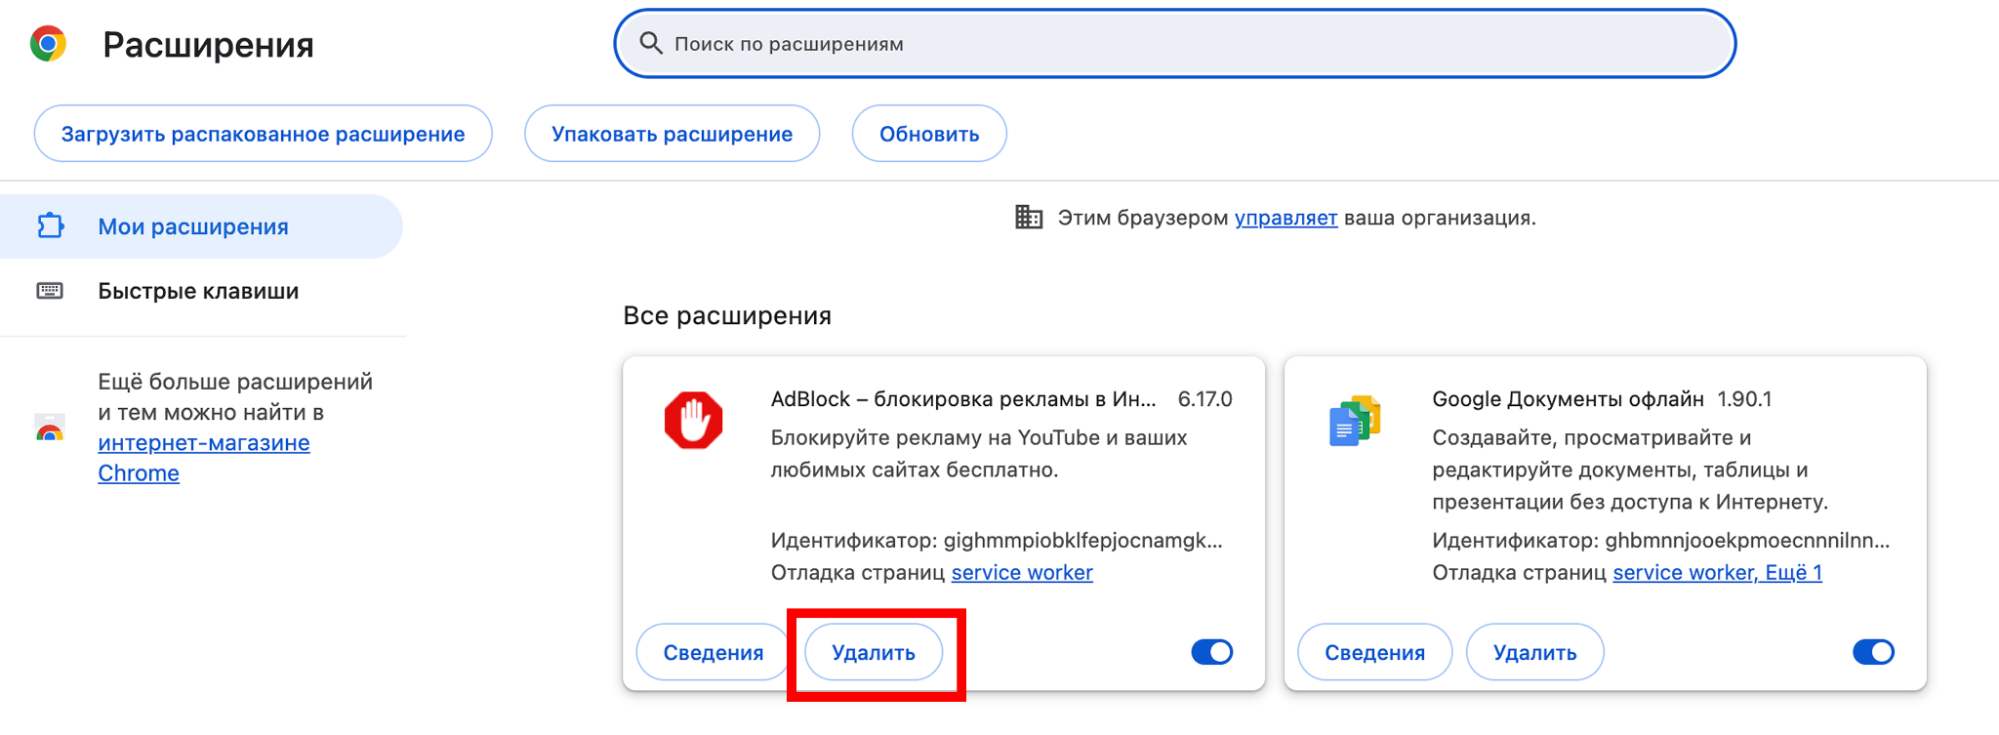Screen dimensions: 1999x735
Task: Turn off Google Документы офлайн toggle
Action: (x=1873, y=652)
